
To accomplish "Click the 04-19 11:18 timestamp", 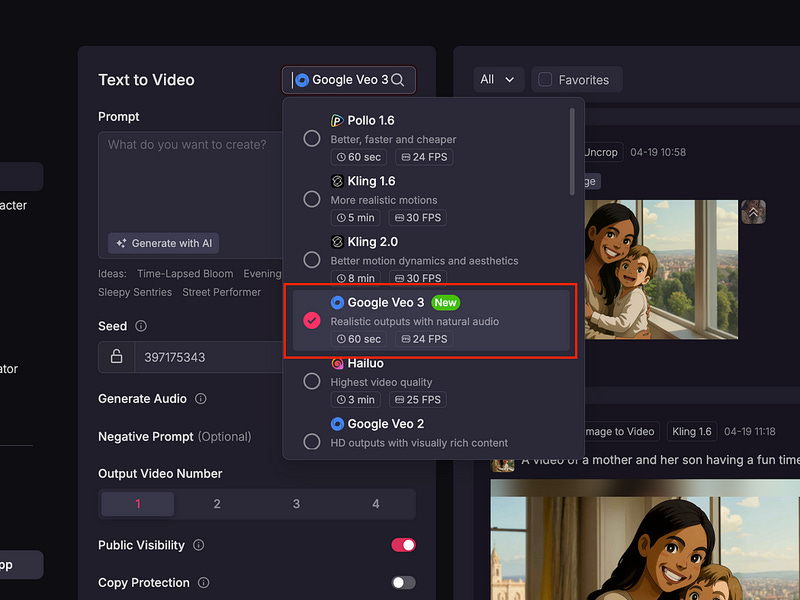I will [749, 432].
